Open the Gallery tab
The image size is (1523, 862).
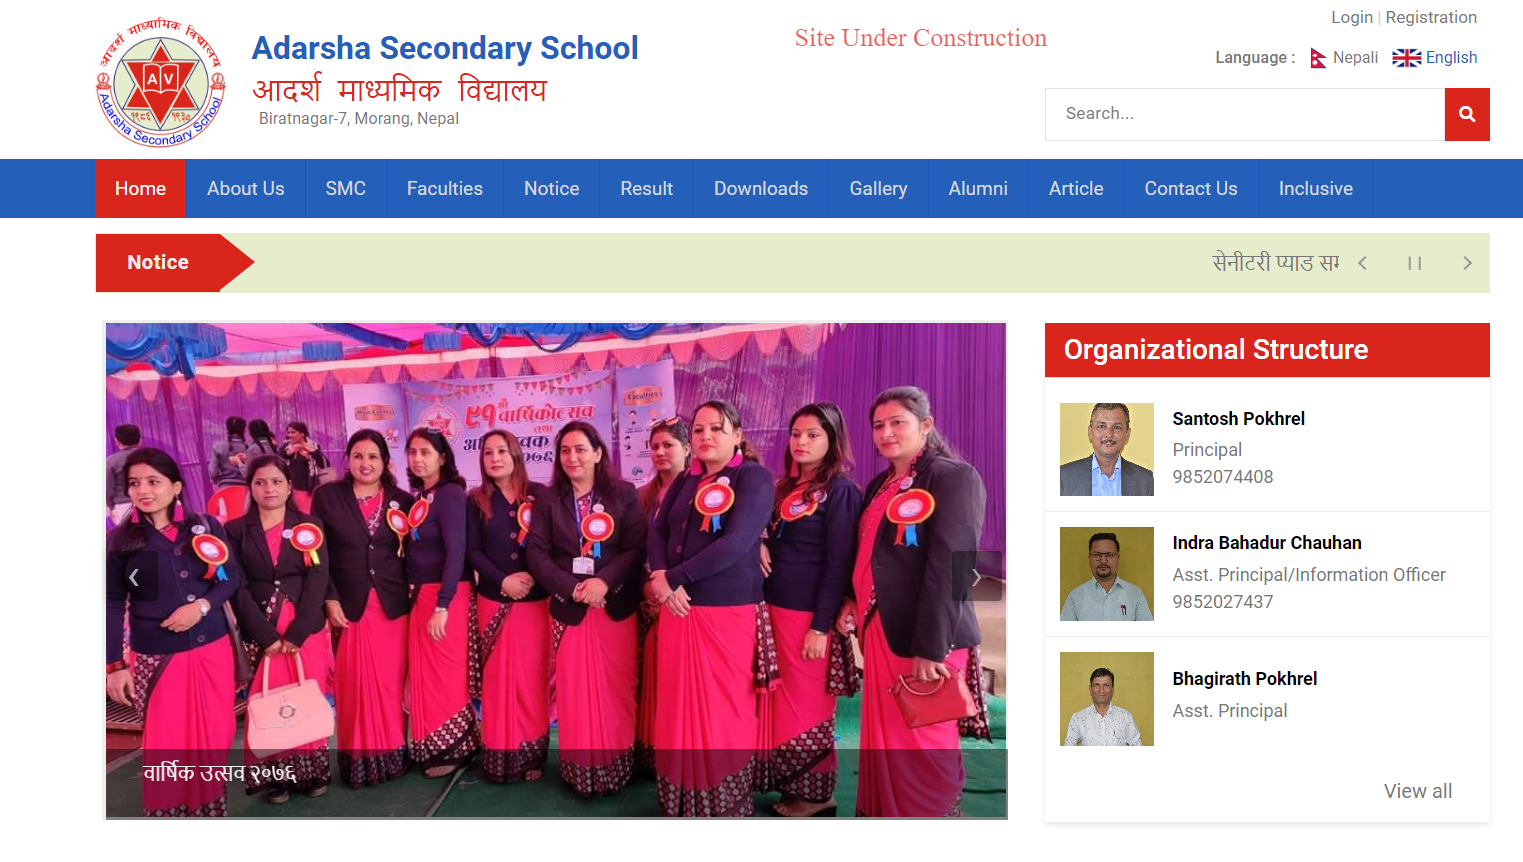(879, 188)
